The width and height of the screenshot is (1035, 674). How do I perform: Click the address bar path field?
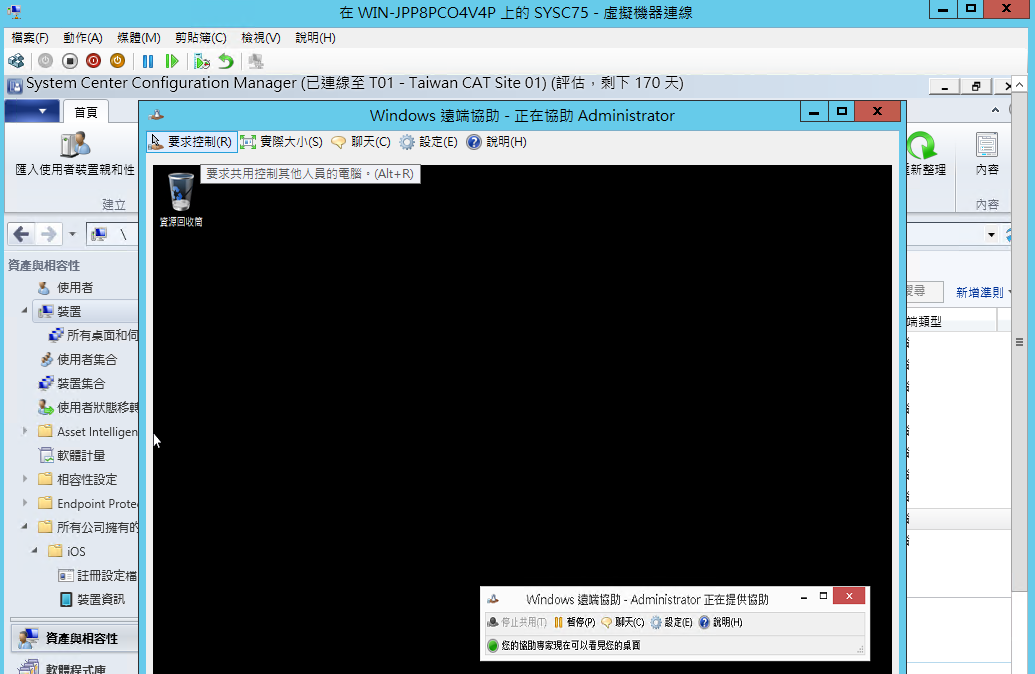click(112, 234)
